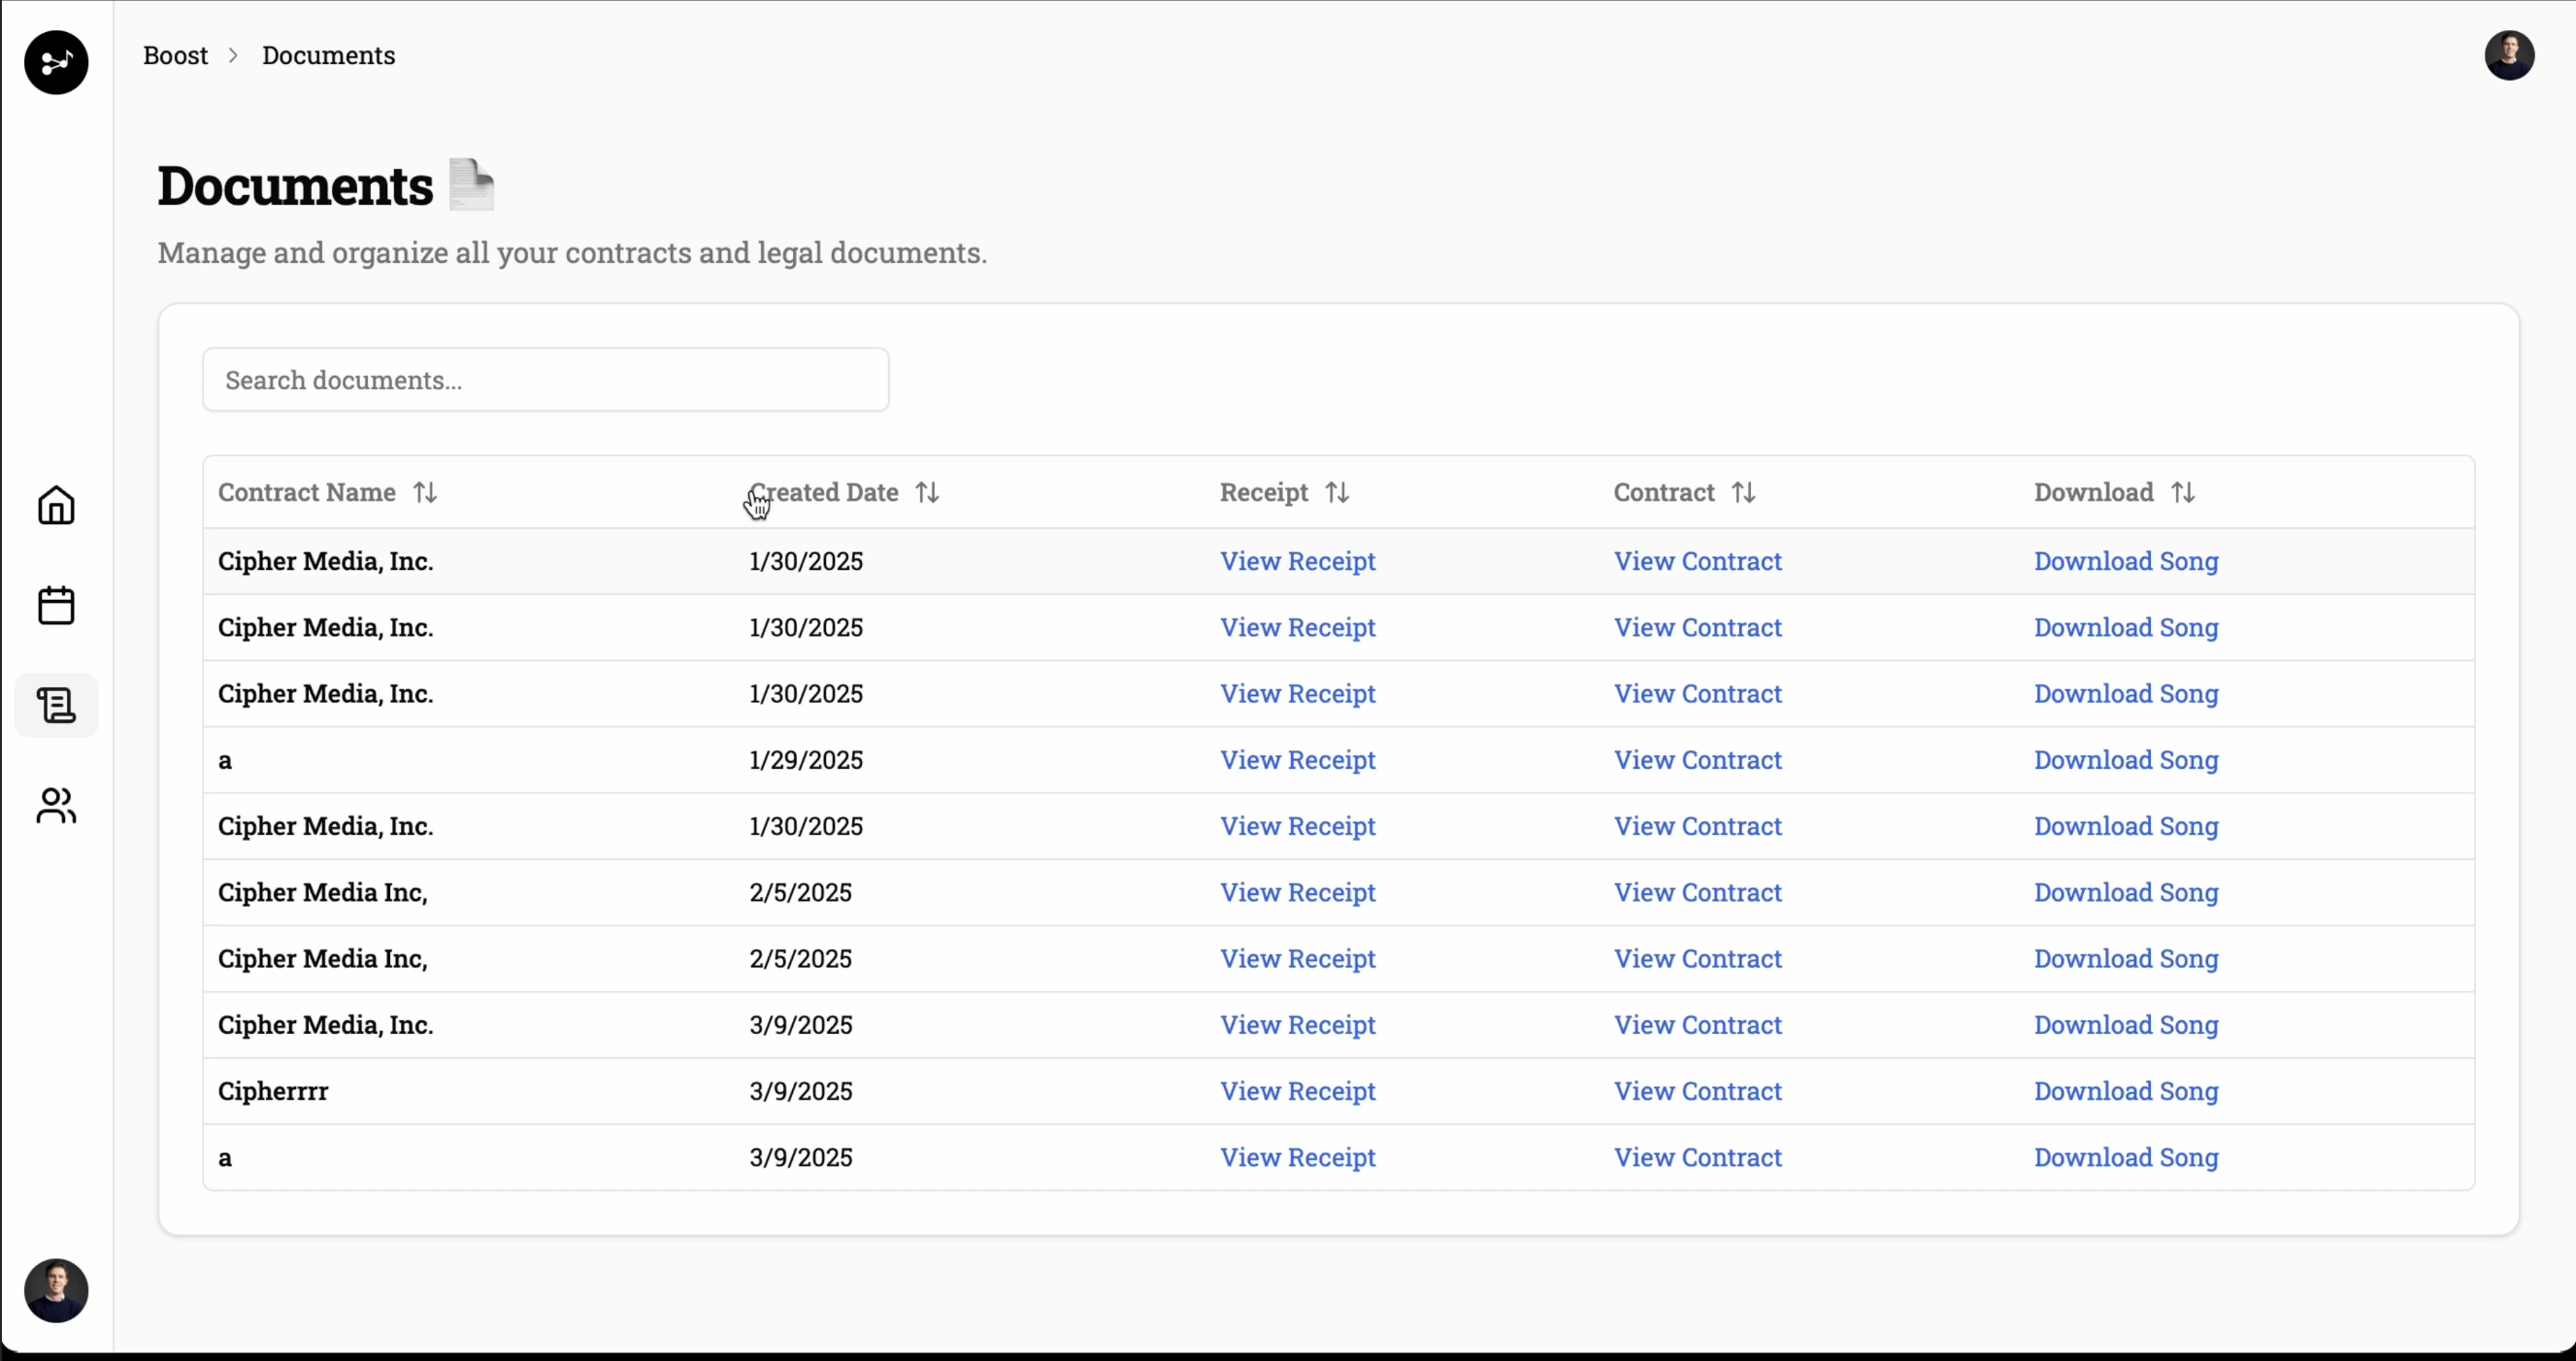
Task: Sort by Contract Name arrows icon
Action: click(425, 492)
